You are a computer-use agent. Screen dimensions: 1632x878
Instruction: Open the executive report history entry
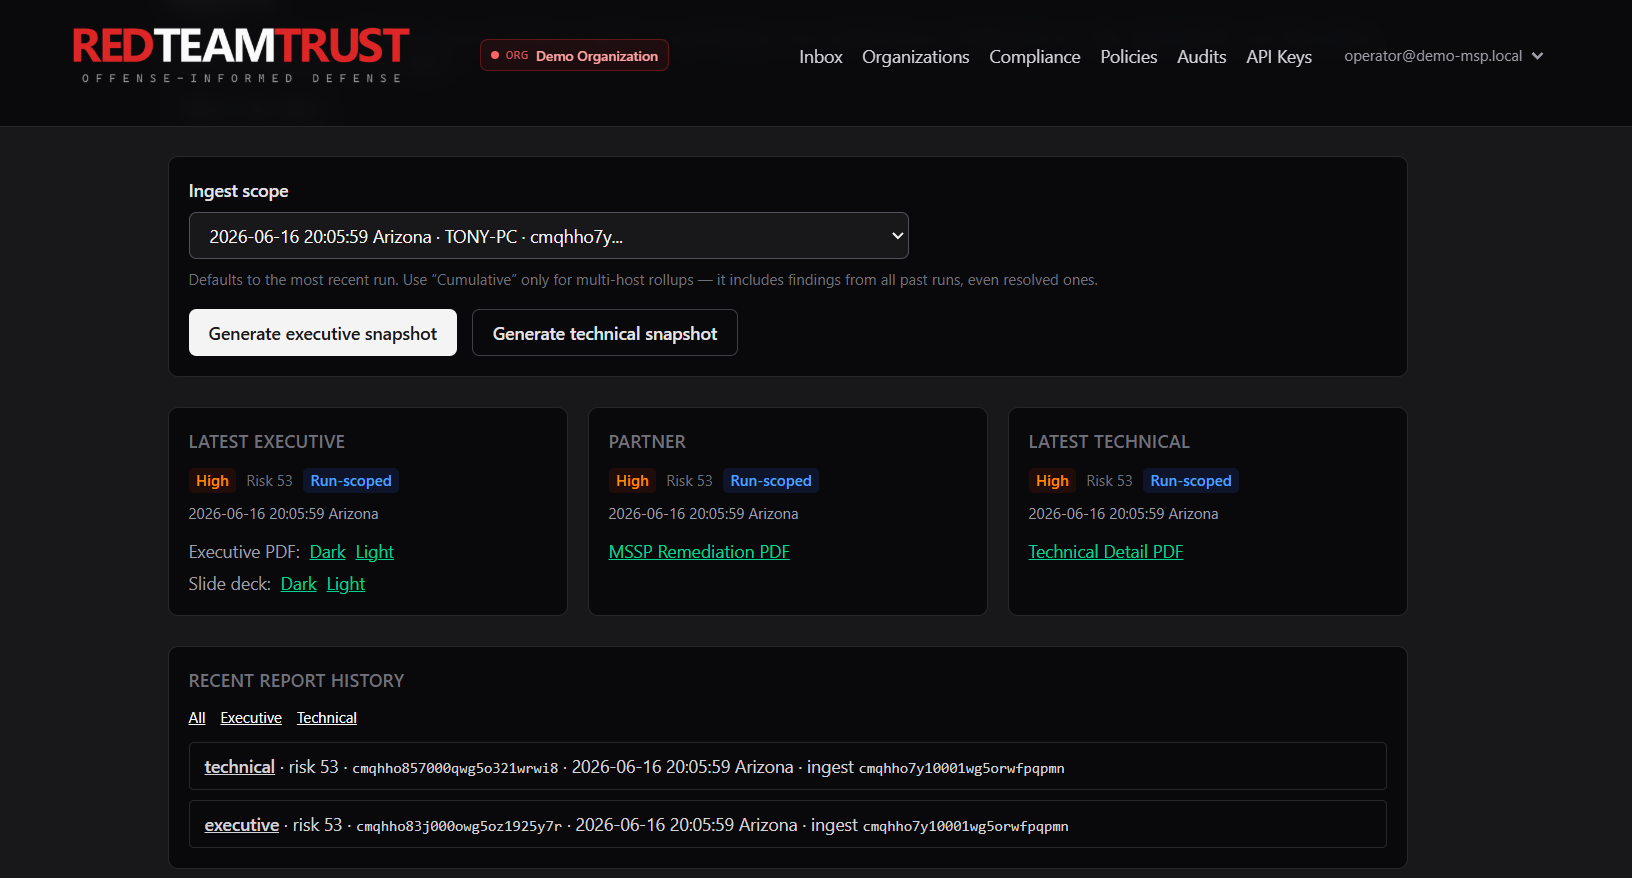pos(241,825)
